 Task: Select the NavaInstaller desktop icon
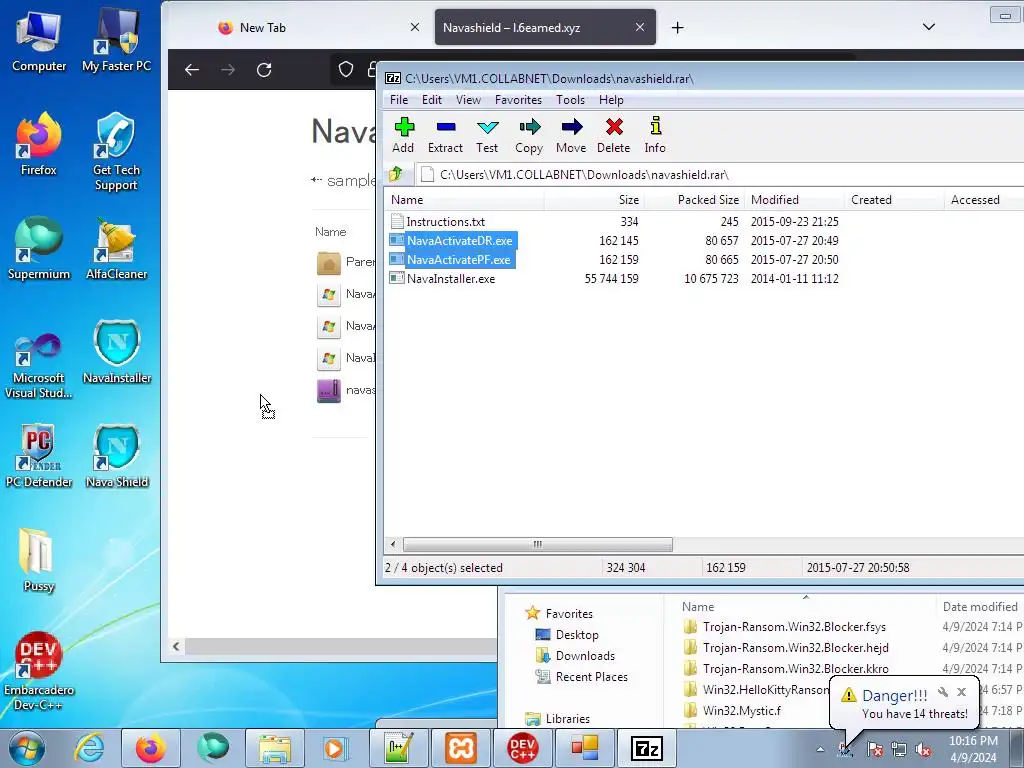(117, 353)
